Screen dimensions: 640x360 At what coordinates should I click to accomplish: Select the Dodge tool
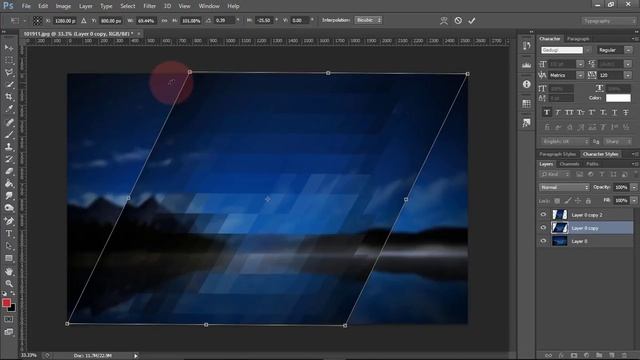pyautogui.click(x=9, y=208)
